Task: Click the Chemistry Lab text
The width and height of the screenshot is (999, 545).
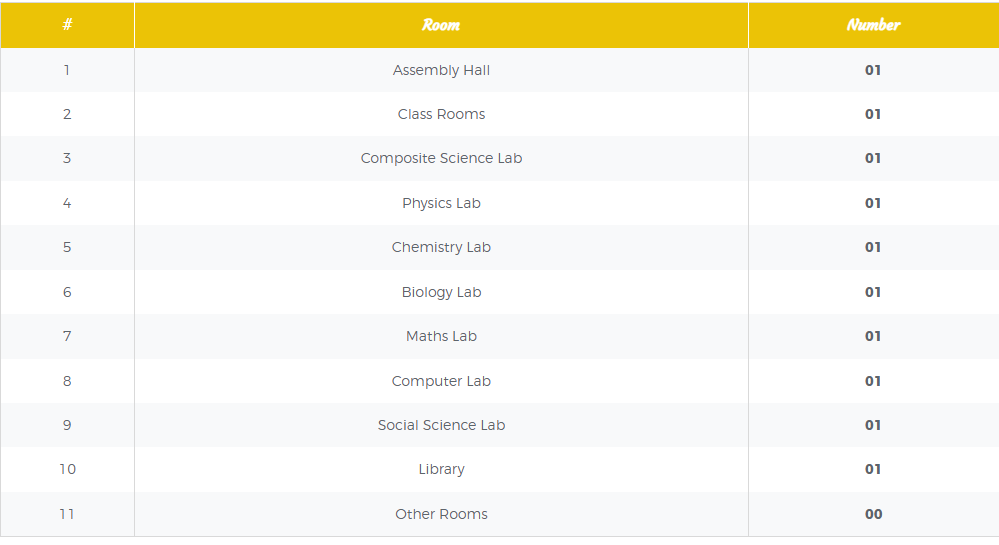Action: pos(441,247)
